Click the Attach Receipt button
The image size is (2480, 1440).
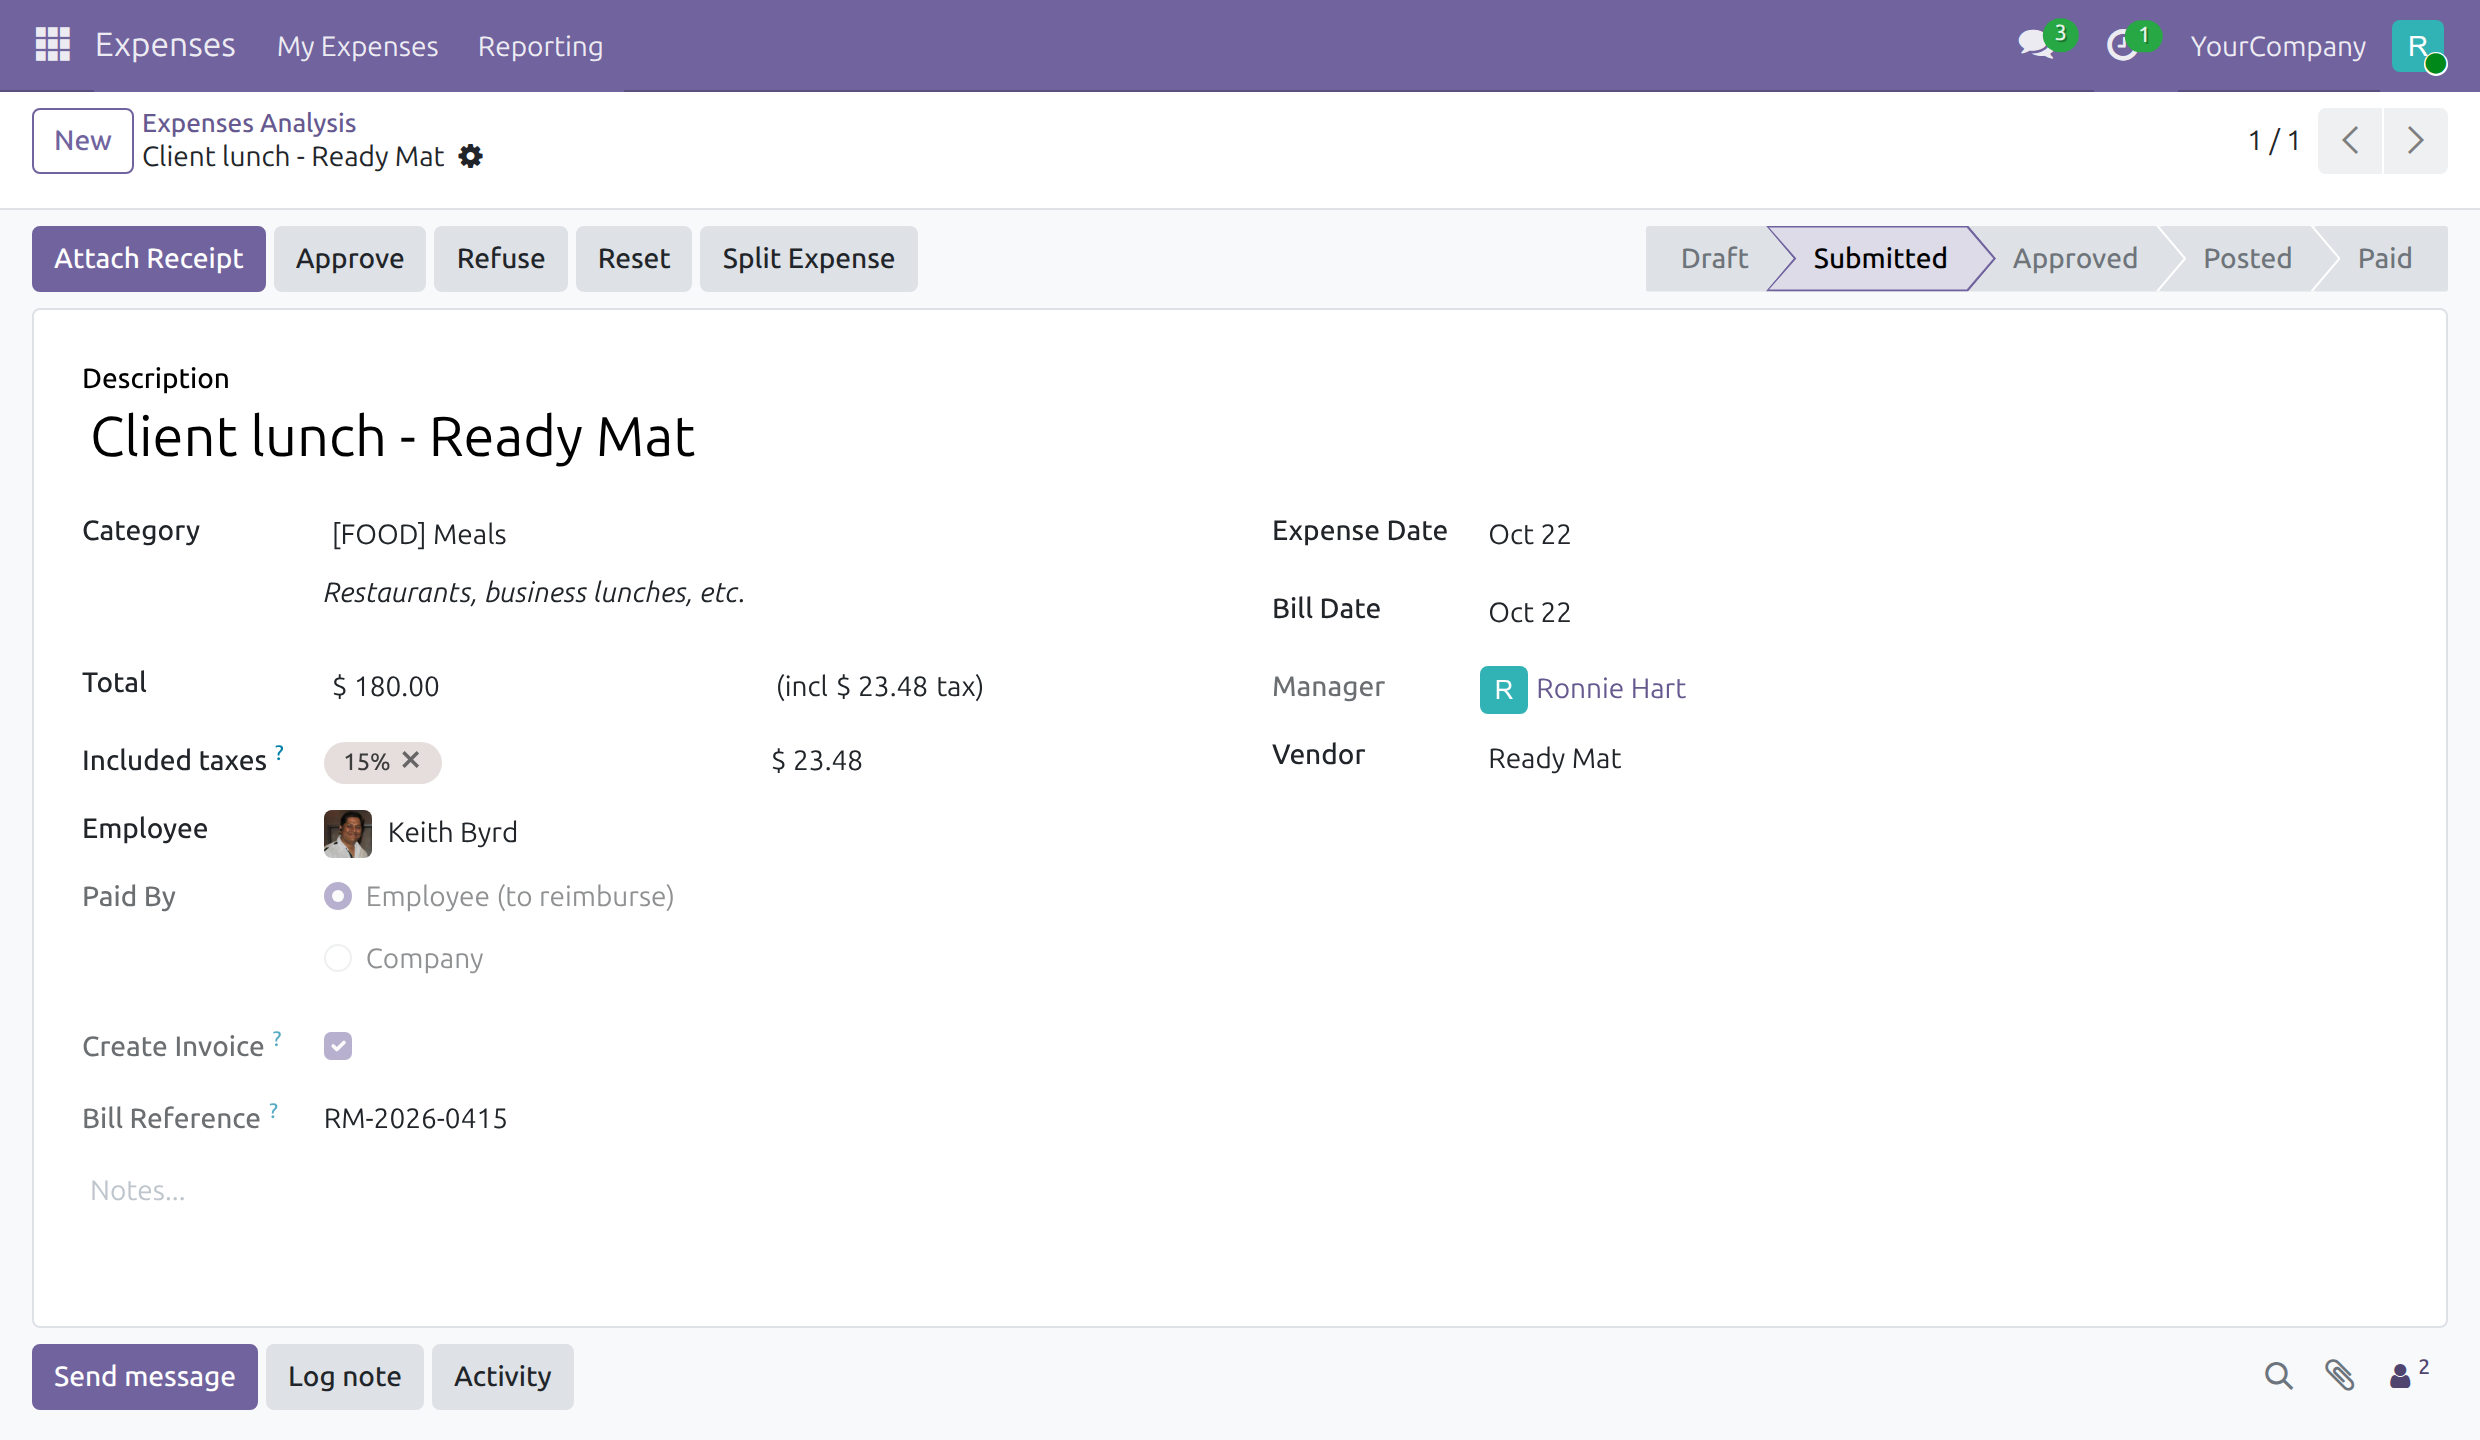click(x=148, y=258)
